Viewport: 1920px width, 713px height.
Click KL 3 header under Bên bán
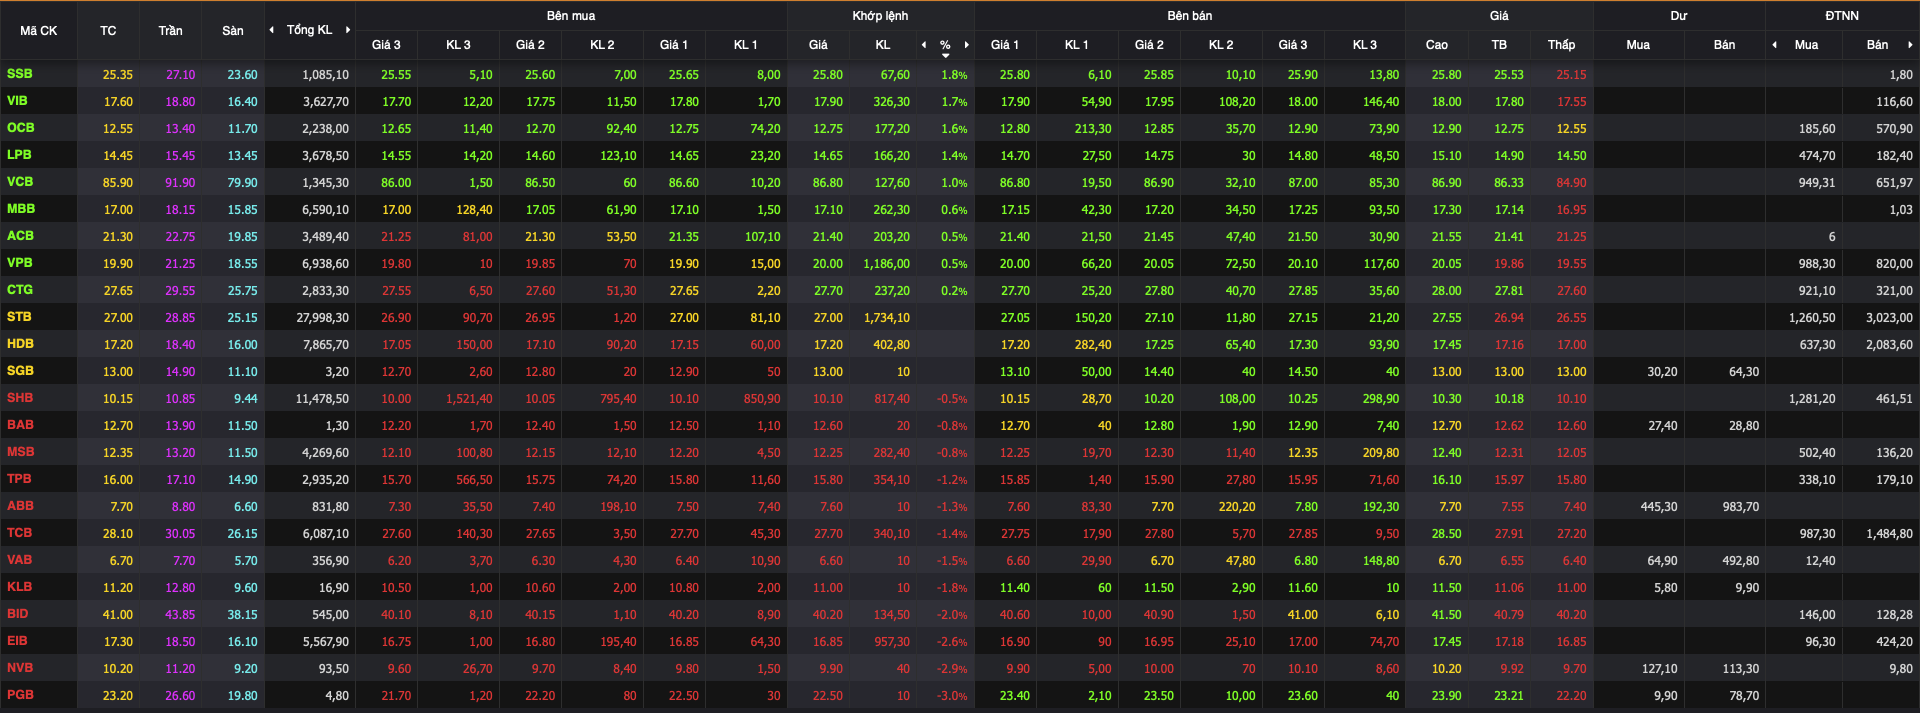coord(1365,45)
